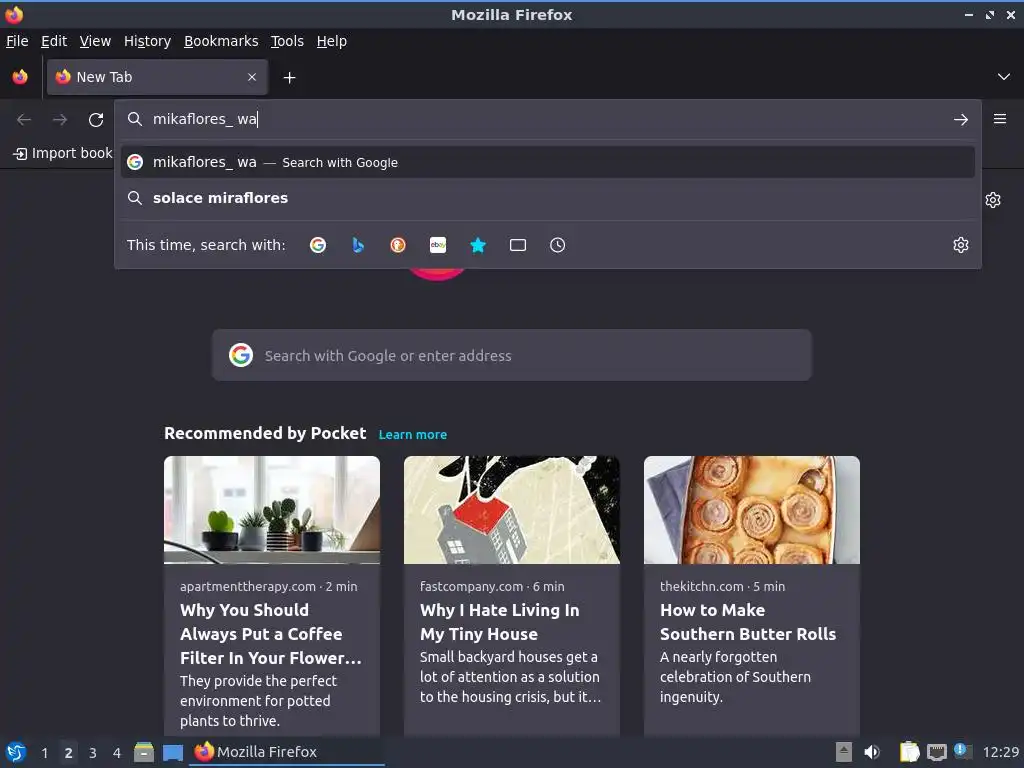
Task: Go back with the back arrow
Action: click(x=24, y=120)
